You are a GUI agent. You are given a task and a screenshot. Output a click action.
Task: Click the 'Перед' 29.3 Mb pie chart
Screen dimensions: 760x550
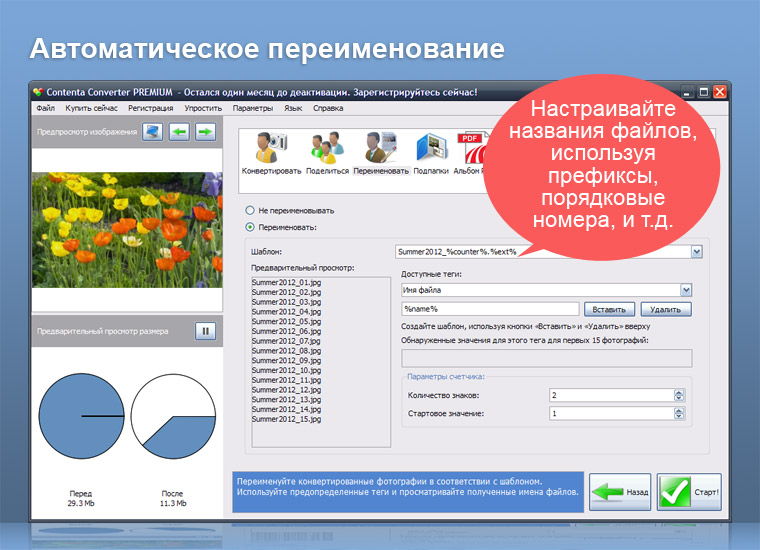(81, 416)
